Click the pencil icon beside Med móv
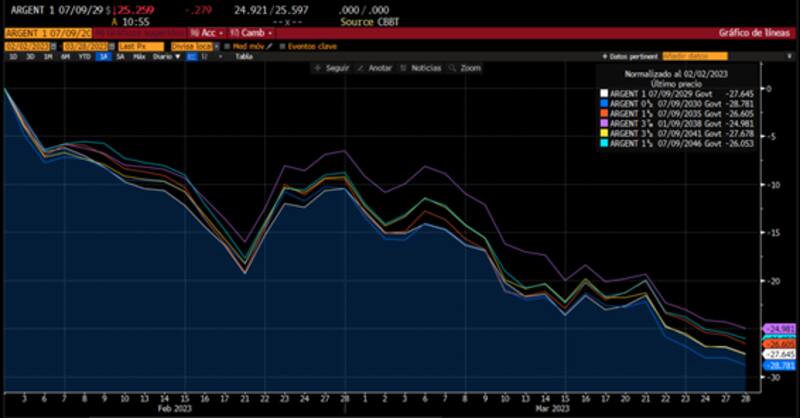The width and height of the screenshot is (800, 418). click(x=271, y=45)
